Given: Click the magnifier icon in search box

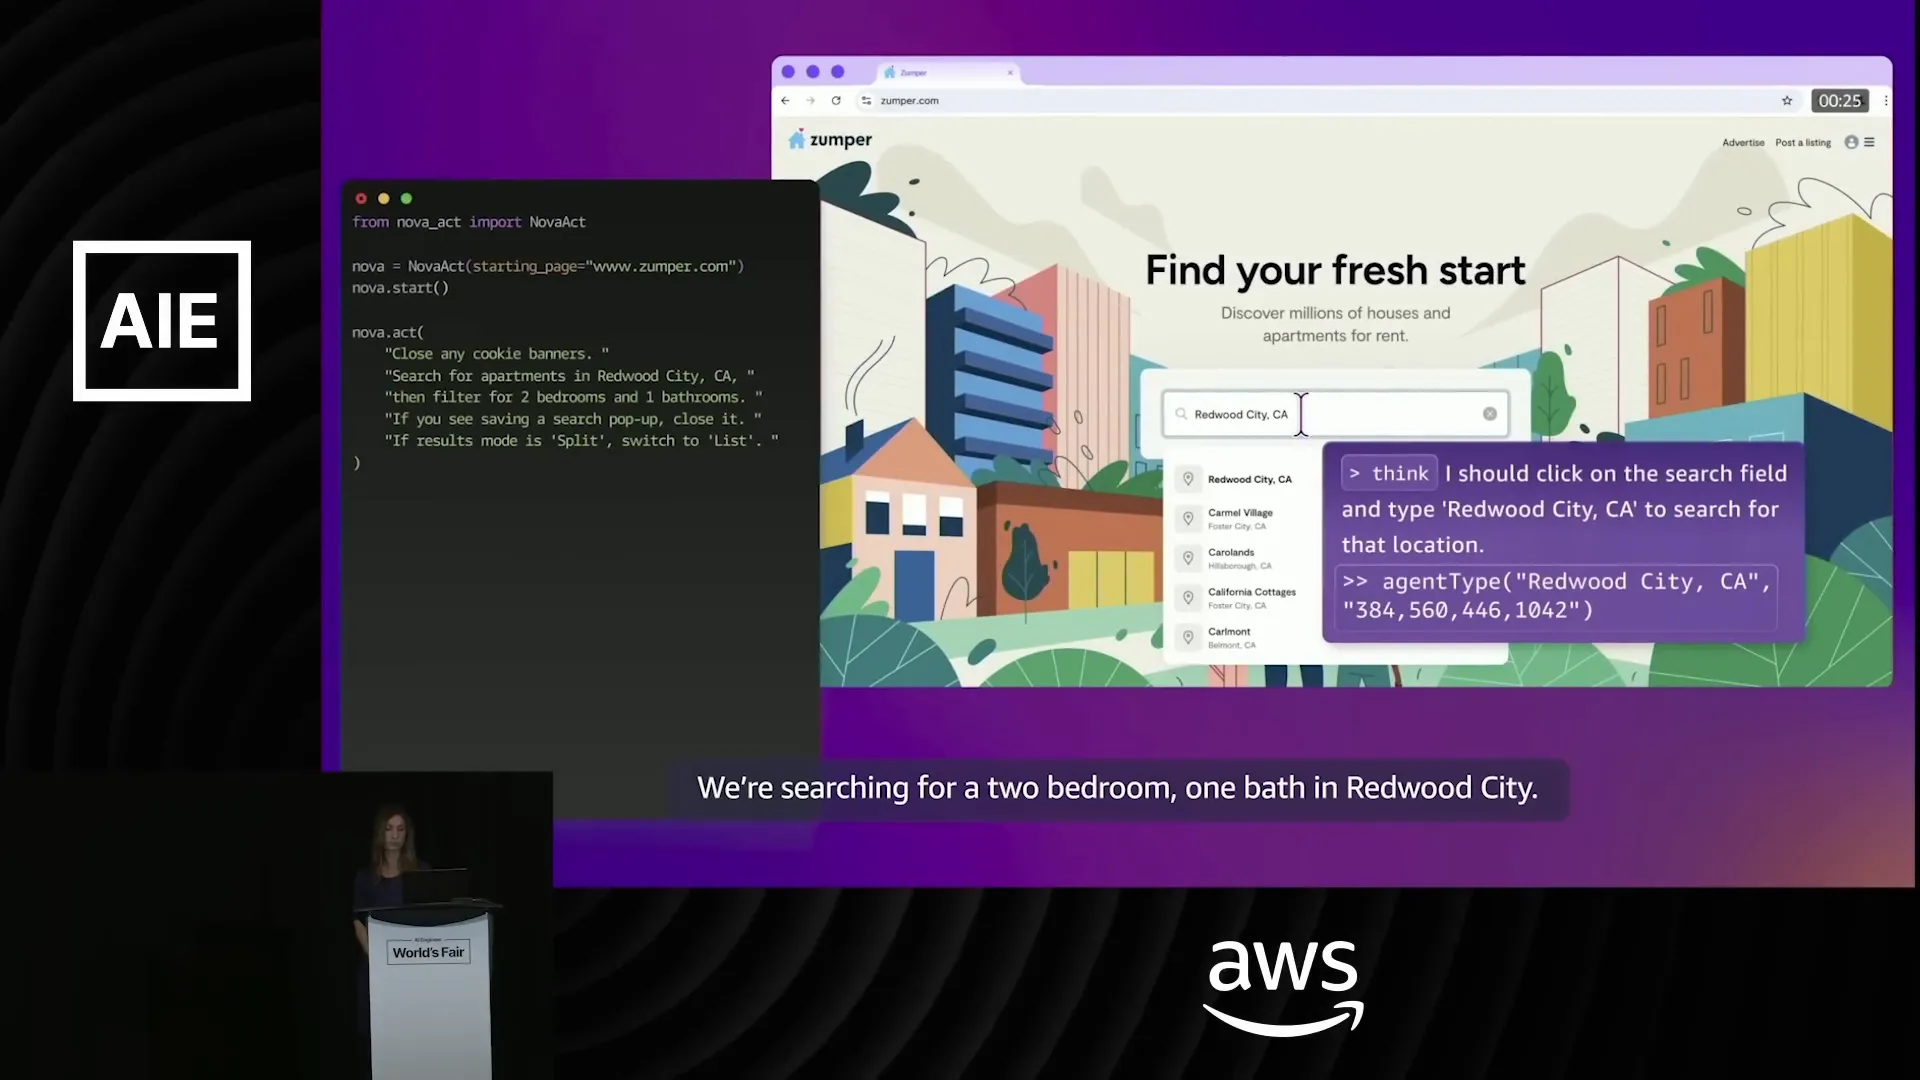Looking at the screenshot, I should point(1181,414).
